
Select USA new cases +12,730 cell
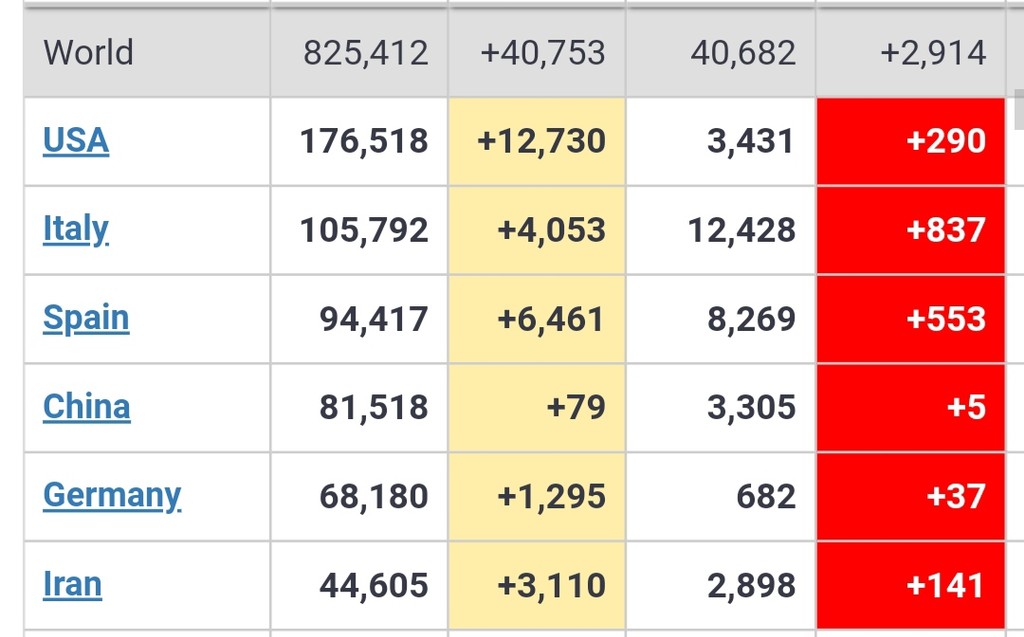541,141
